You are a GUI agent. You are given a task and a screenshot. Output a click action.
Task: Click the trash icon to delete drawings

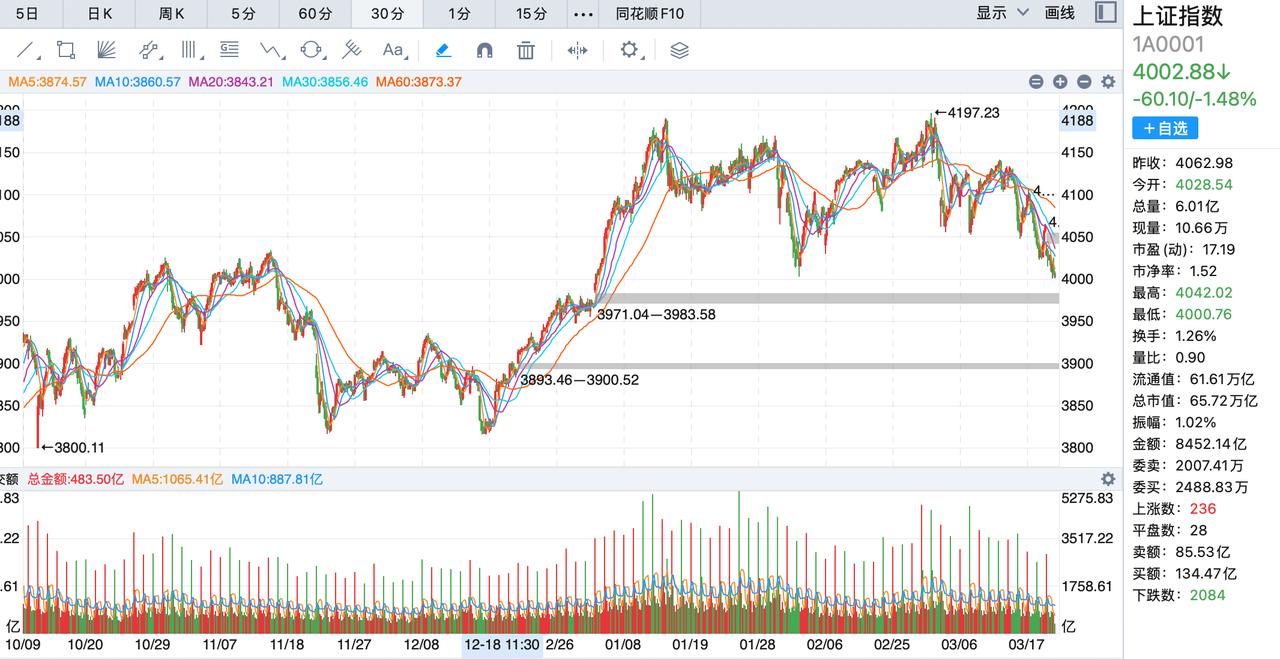526,50
